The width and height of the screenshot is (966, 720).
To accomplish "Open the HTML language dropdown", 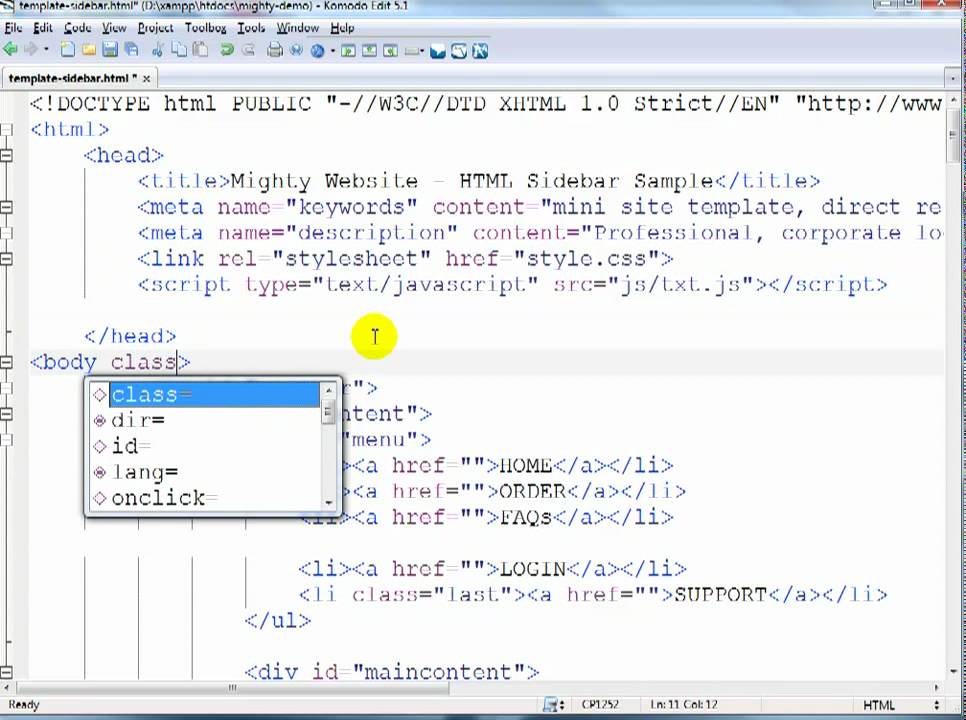I will pyautogui.click(x=900, y=705).
